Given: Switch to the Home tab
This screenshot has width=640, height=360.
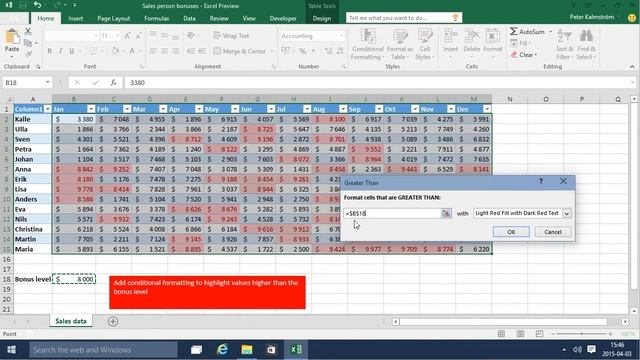Looking at the screenshot, I should (45, 18).
